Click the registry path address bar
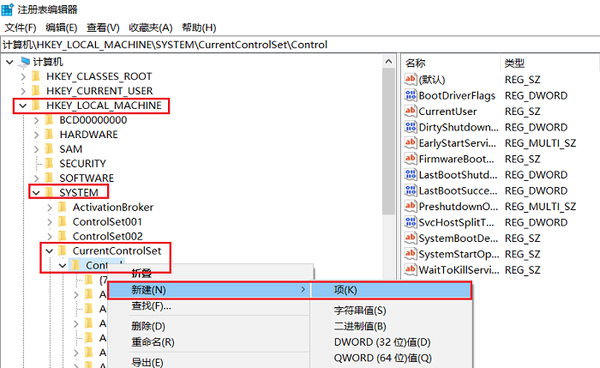This screenshot has width=600, height=368. coord(300,45)
